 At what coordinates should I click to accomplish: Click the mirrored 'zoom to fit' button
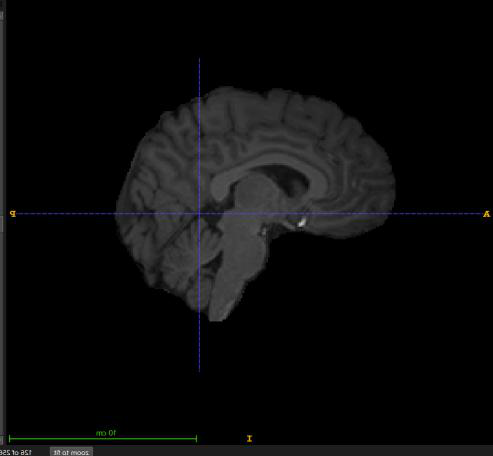(71, 452)
